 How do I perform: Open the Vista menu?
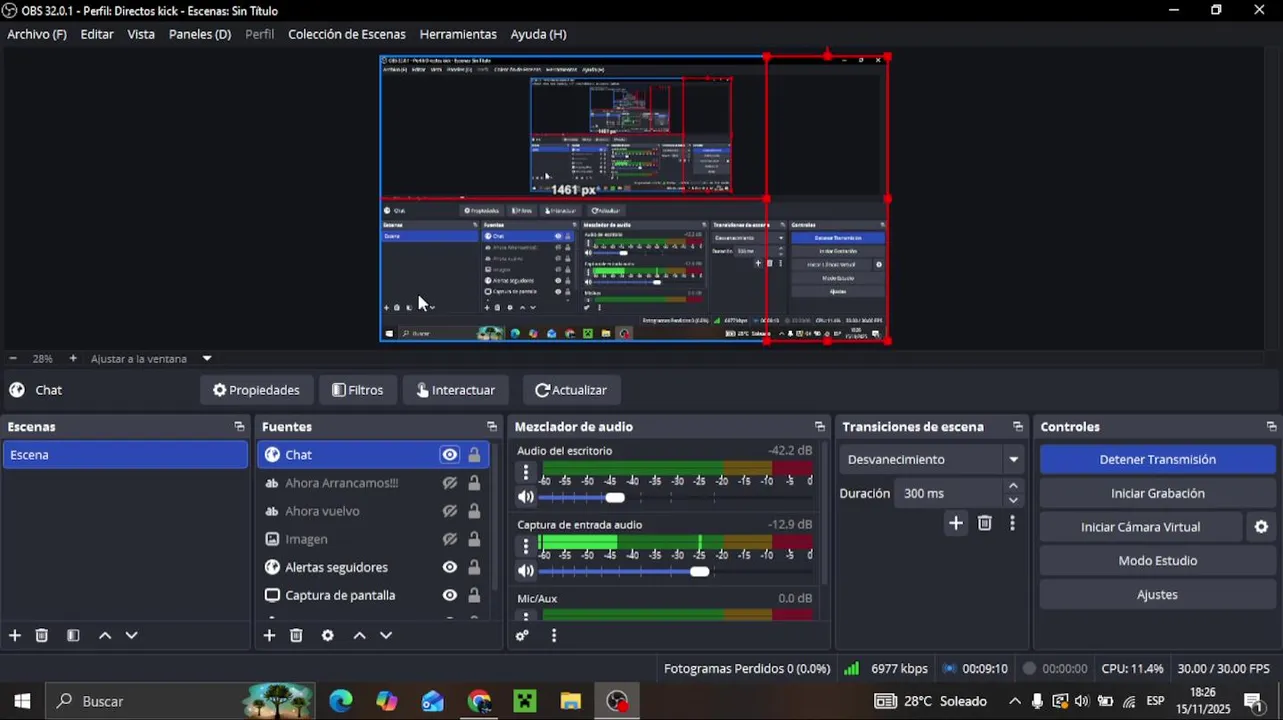tap(141, 34)
